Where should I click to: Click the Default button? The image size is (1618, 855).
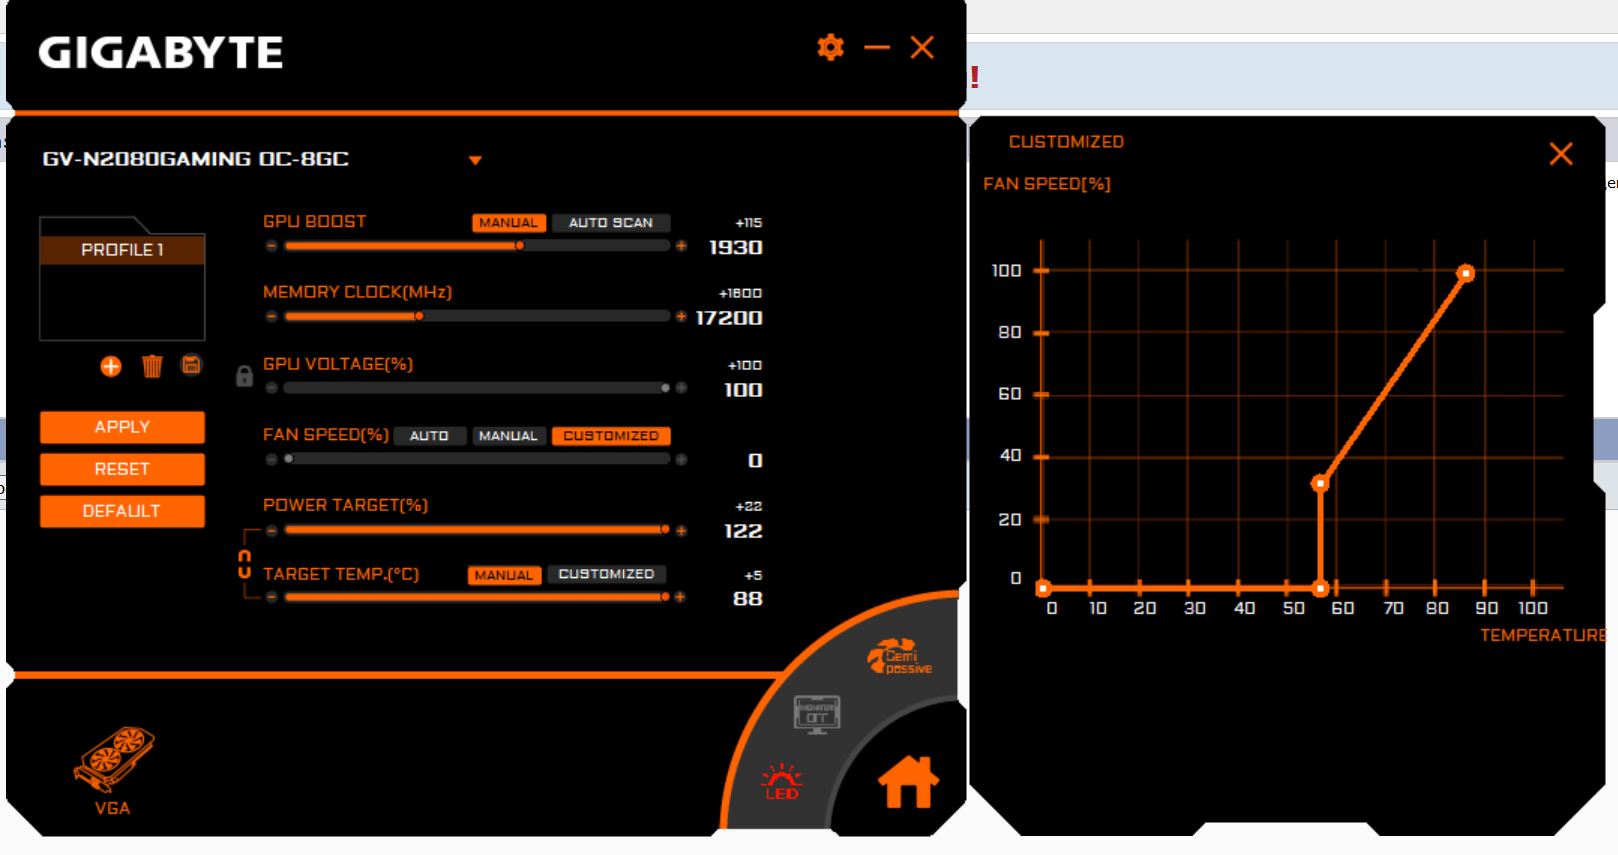(122, 511)
